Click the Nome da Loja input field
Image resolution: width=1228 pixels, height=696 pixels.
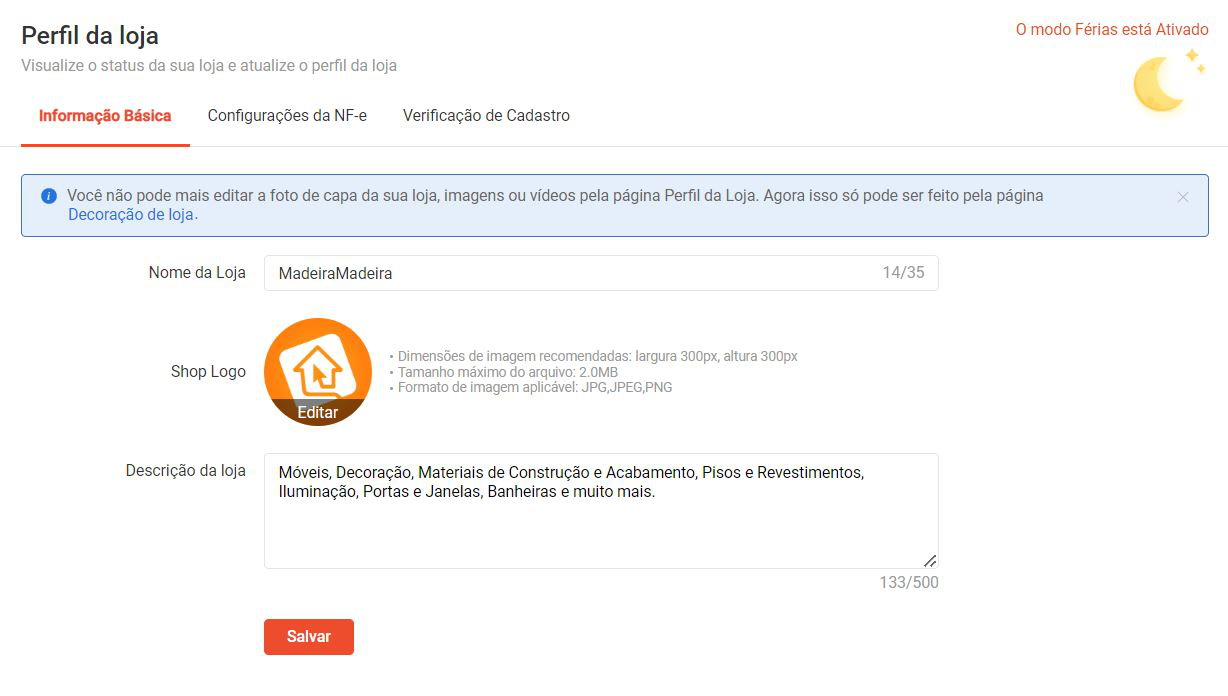601,273
